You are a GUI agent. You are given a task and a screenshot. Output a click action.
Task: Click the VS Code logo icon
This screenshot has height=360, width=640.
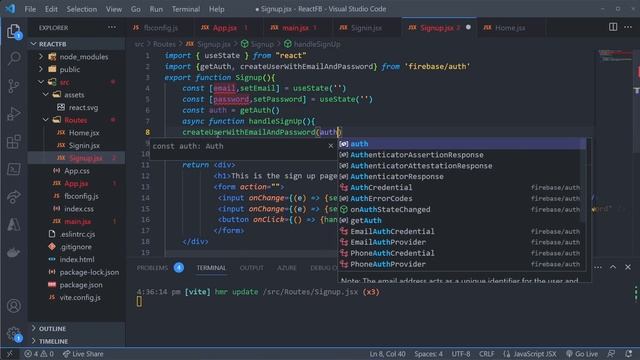click(x=11, y=9)
